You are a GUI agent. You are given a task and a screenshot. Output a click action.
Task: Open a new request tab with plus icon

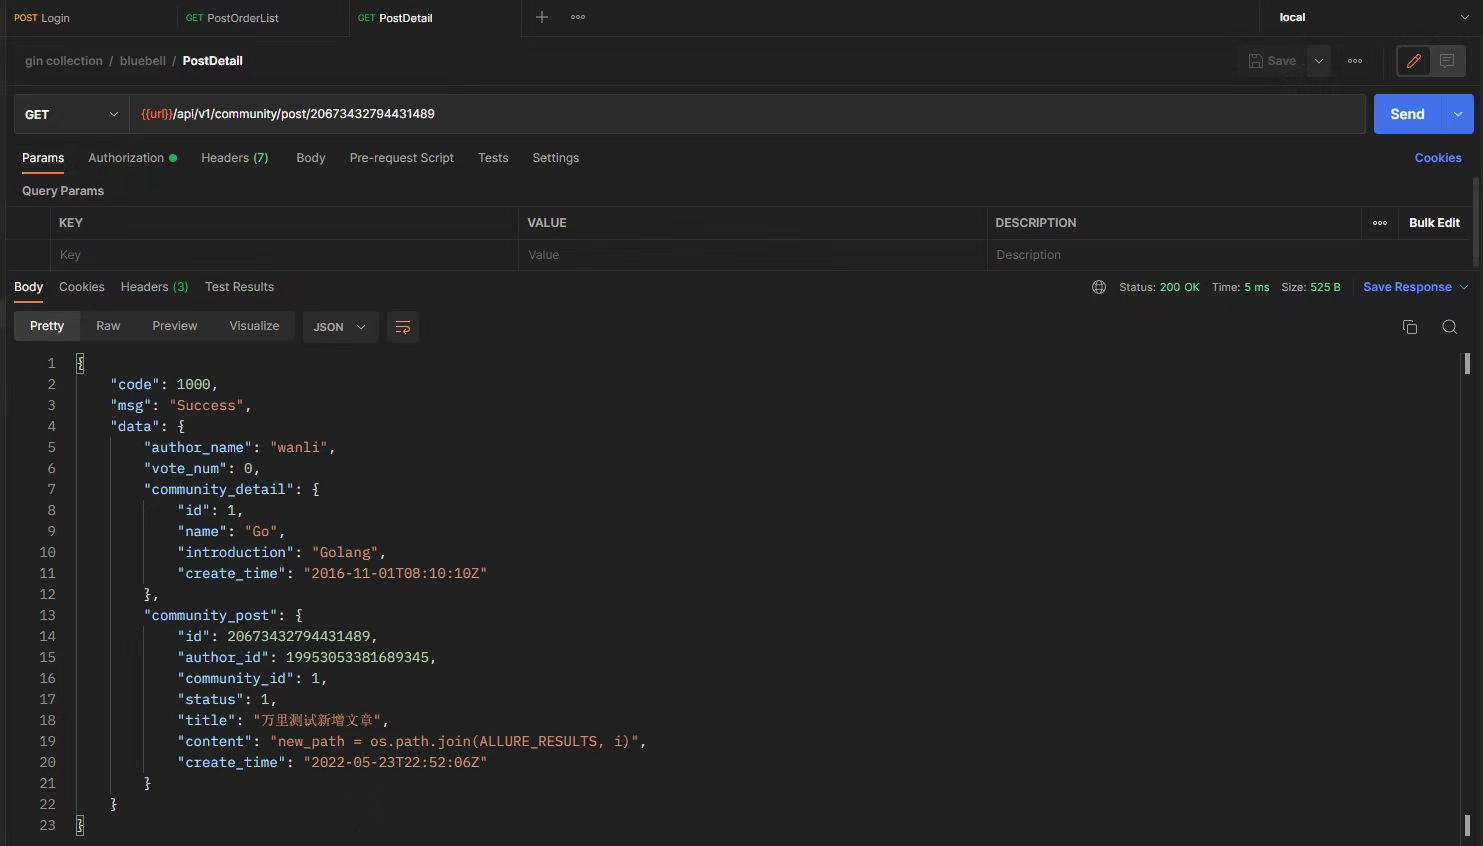click(541, 17)
